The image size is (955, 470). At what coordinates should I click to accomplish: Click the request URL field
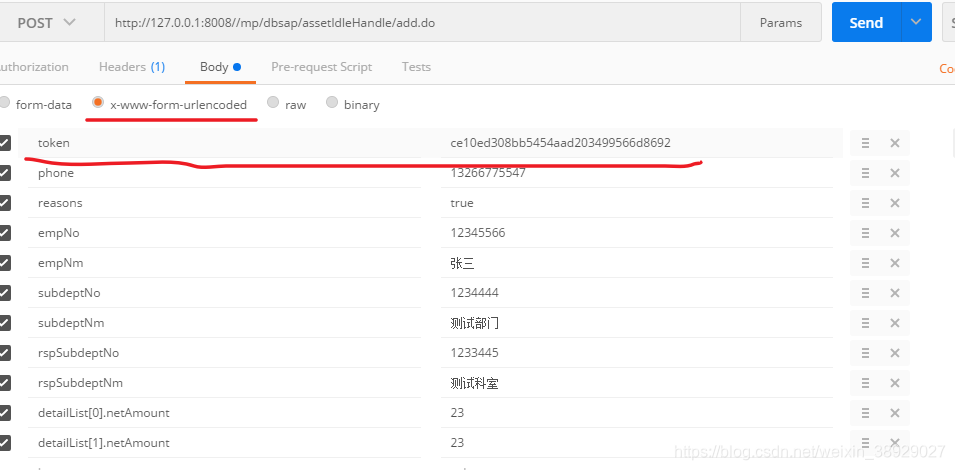[422, 23]
